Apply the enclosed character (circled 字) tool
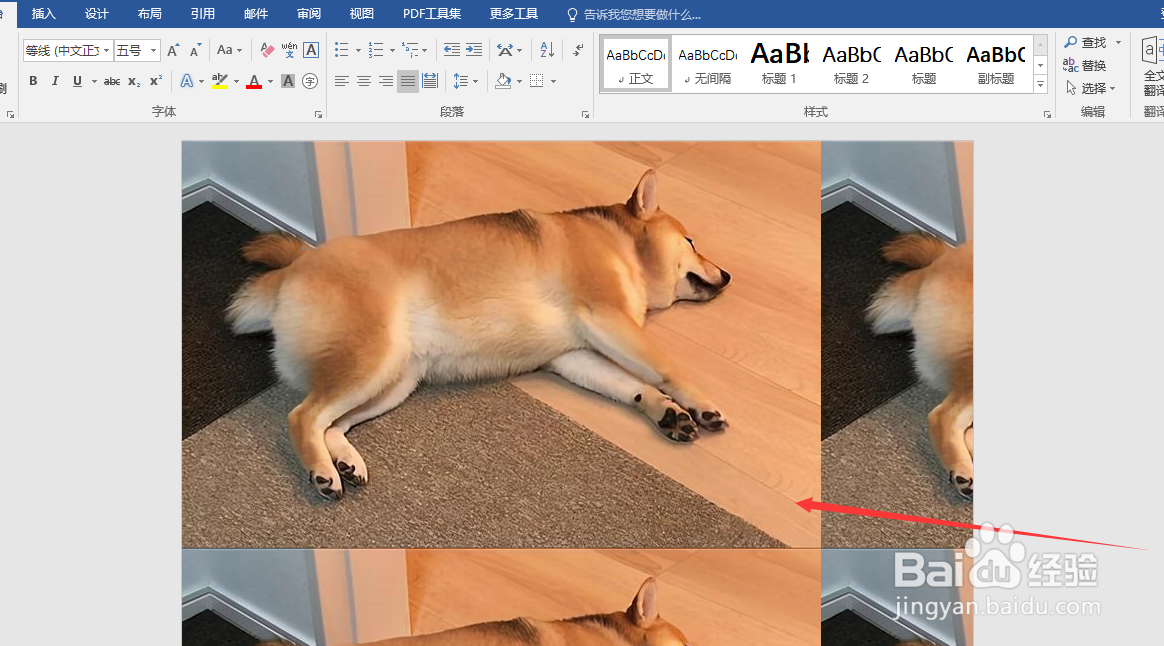This screenshot has width=1164, height=646. tap(310, 81)
